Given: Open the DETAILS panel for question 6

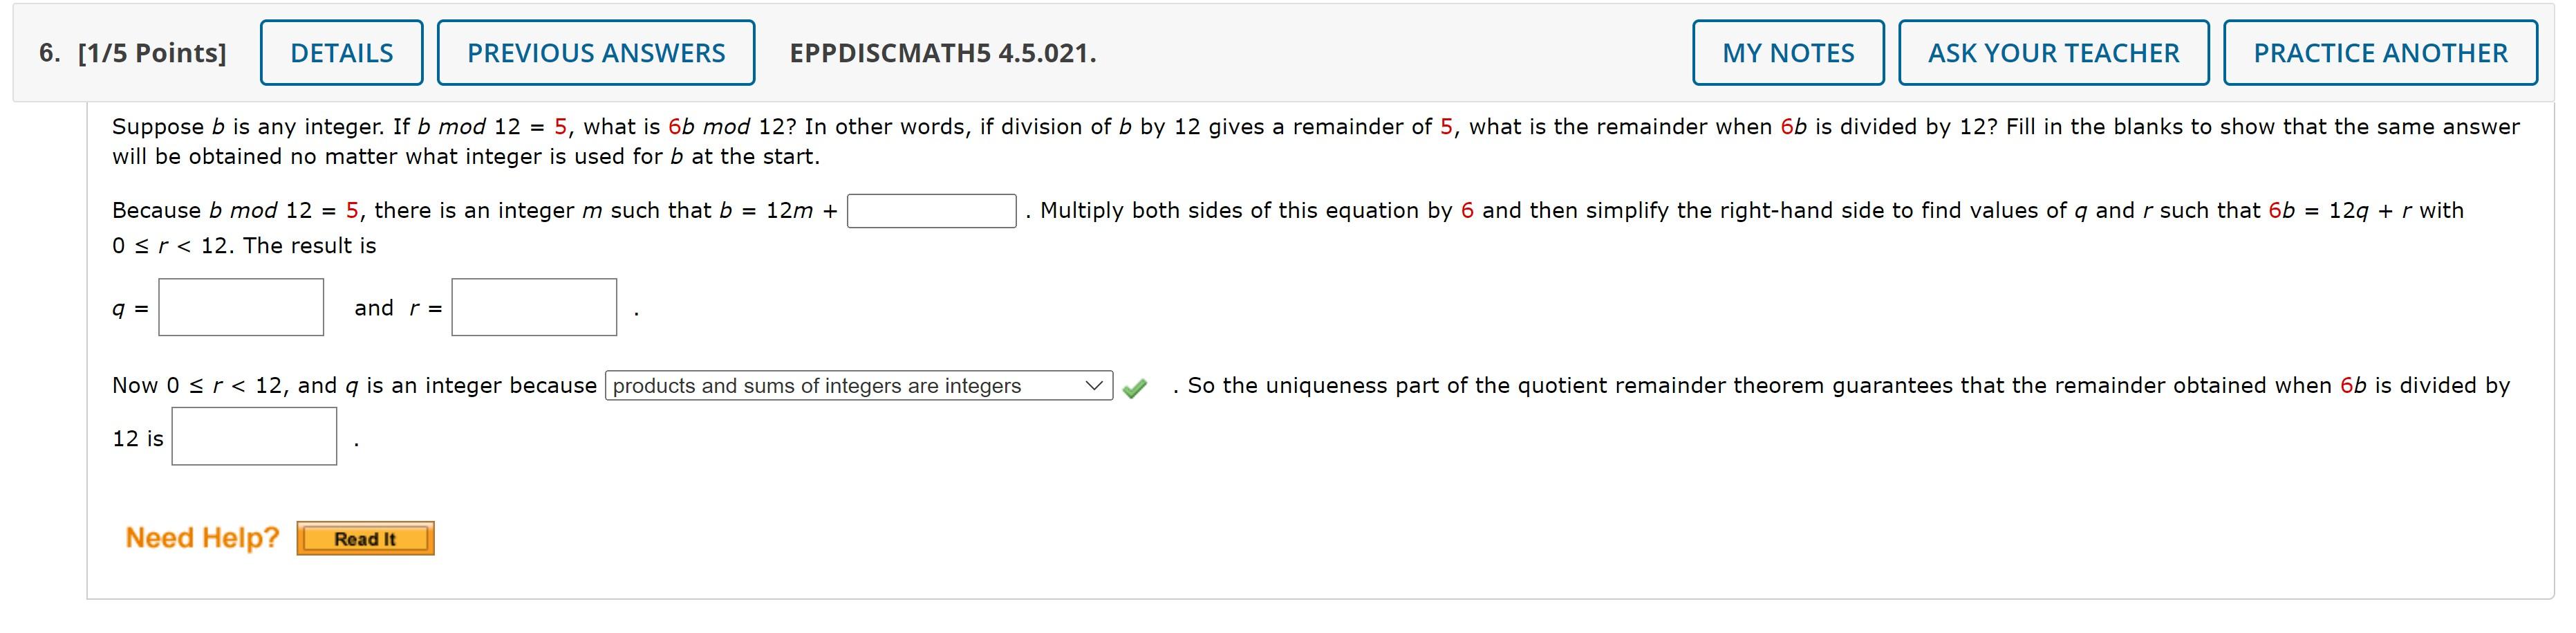Looking at the screenshot, I should coord(341,52).
